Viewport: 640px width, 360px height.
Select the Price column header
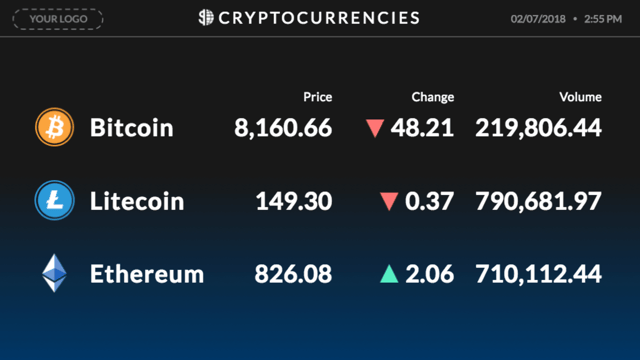tap(318, 97)
